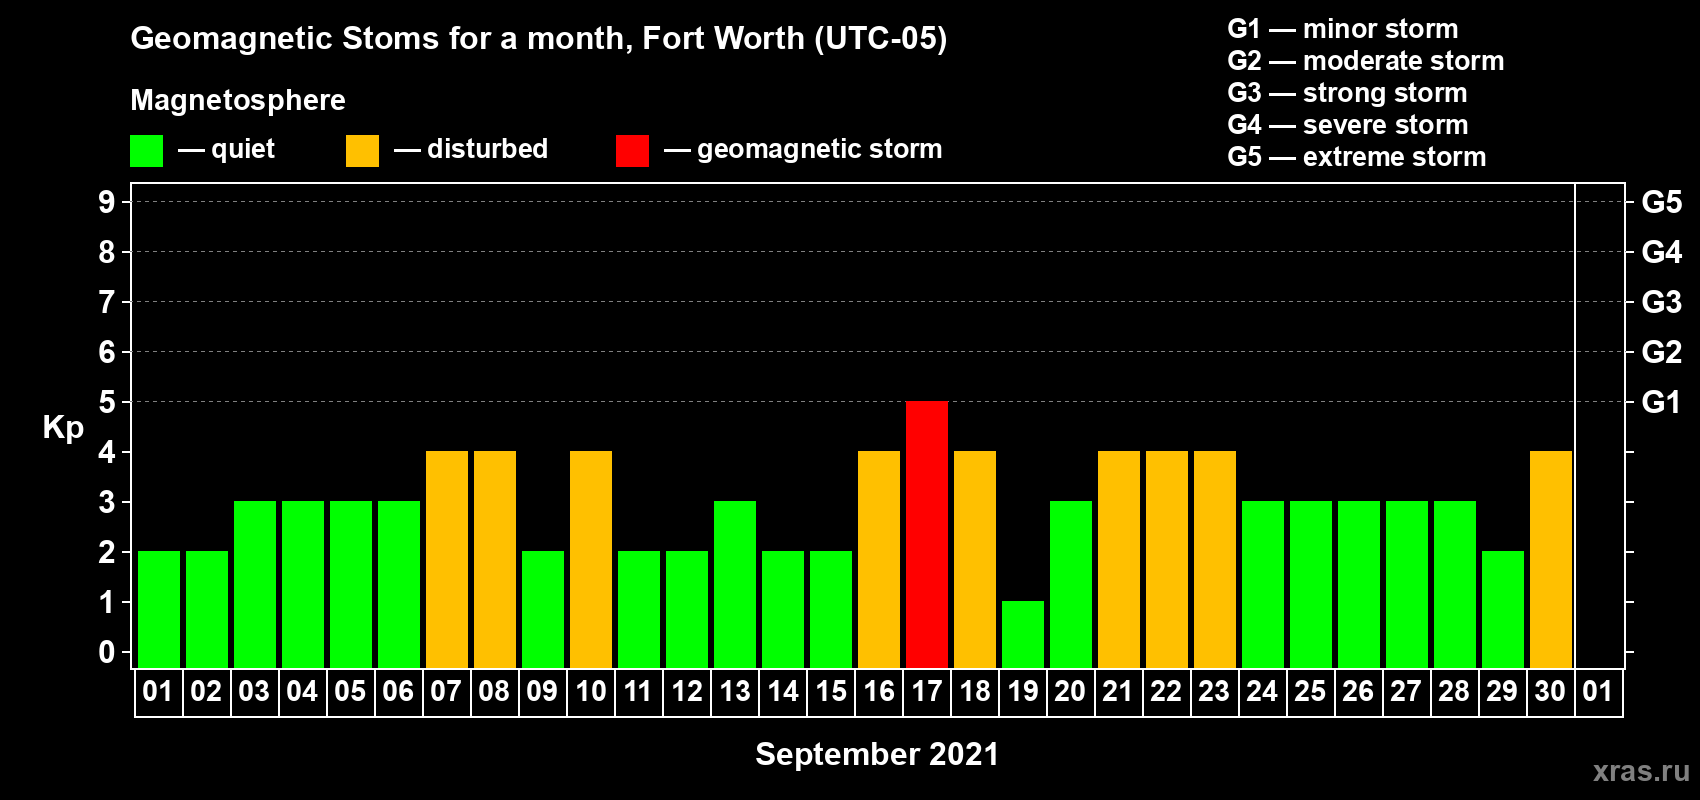Click the orange bar for day 22
This screenshot has width=1700, height=800.
tap(1167, 559)
